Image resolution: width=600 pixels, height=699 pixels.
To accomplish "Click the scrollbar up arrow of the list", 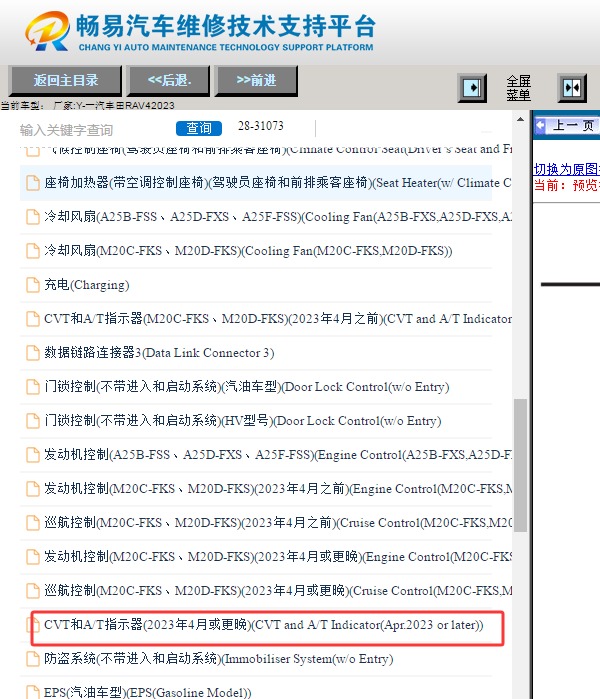I will coord(520,119).
